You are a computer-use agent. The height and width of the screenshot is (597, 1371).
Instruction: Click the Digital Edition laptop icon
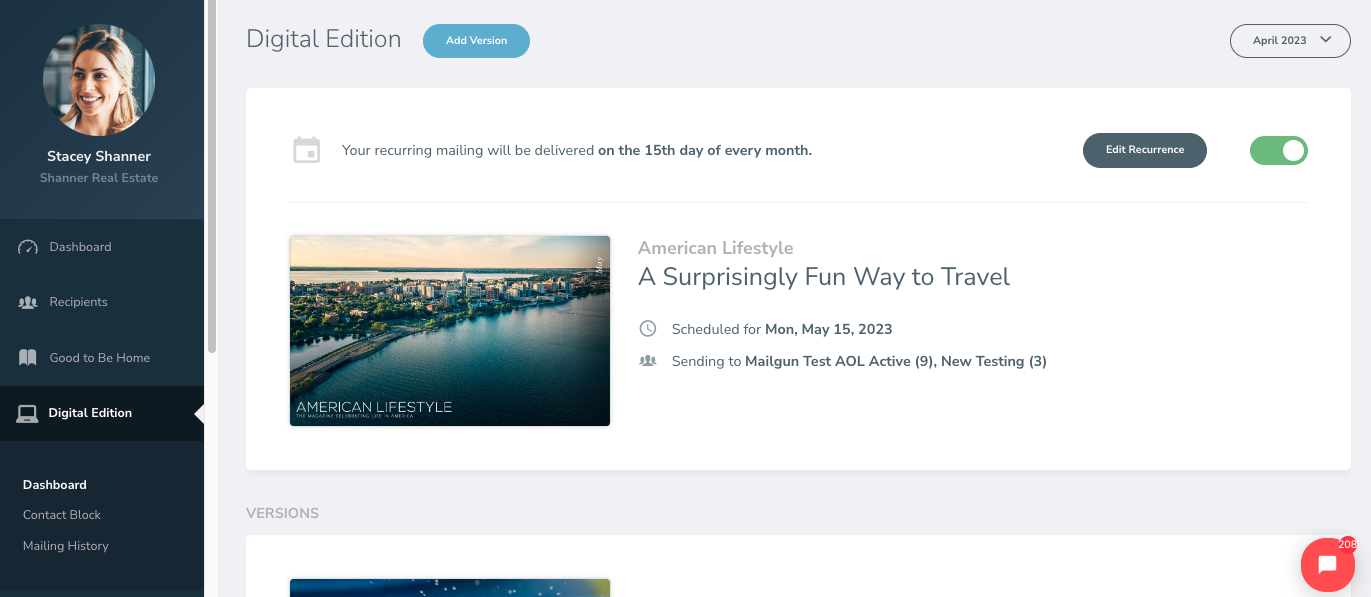pyautogui.click(x=28, y=413)
